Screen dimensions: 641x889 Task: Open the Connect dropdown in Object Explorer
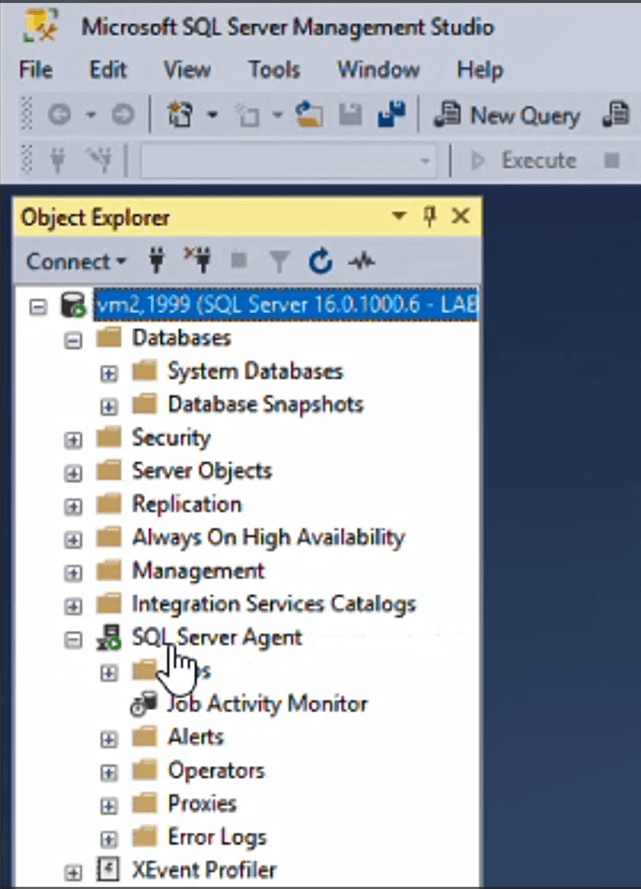(x=76, y=262)
